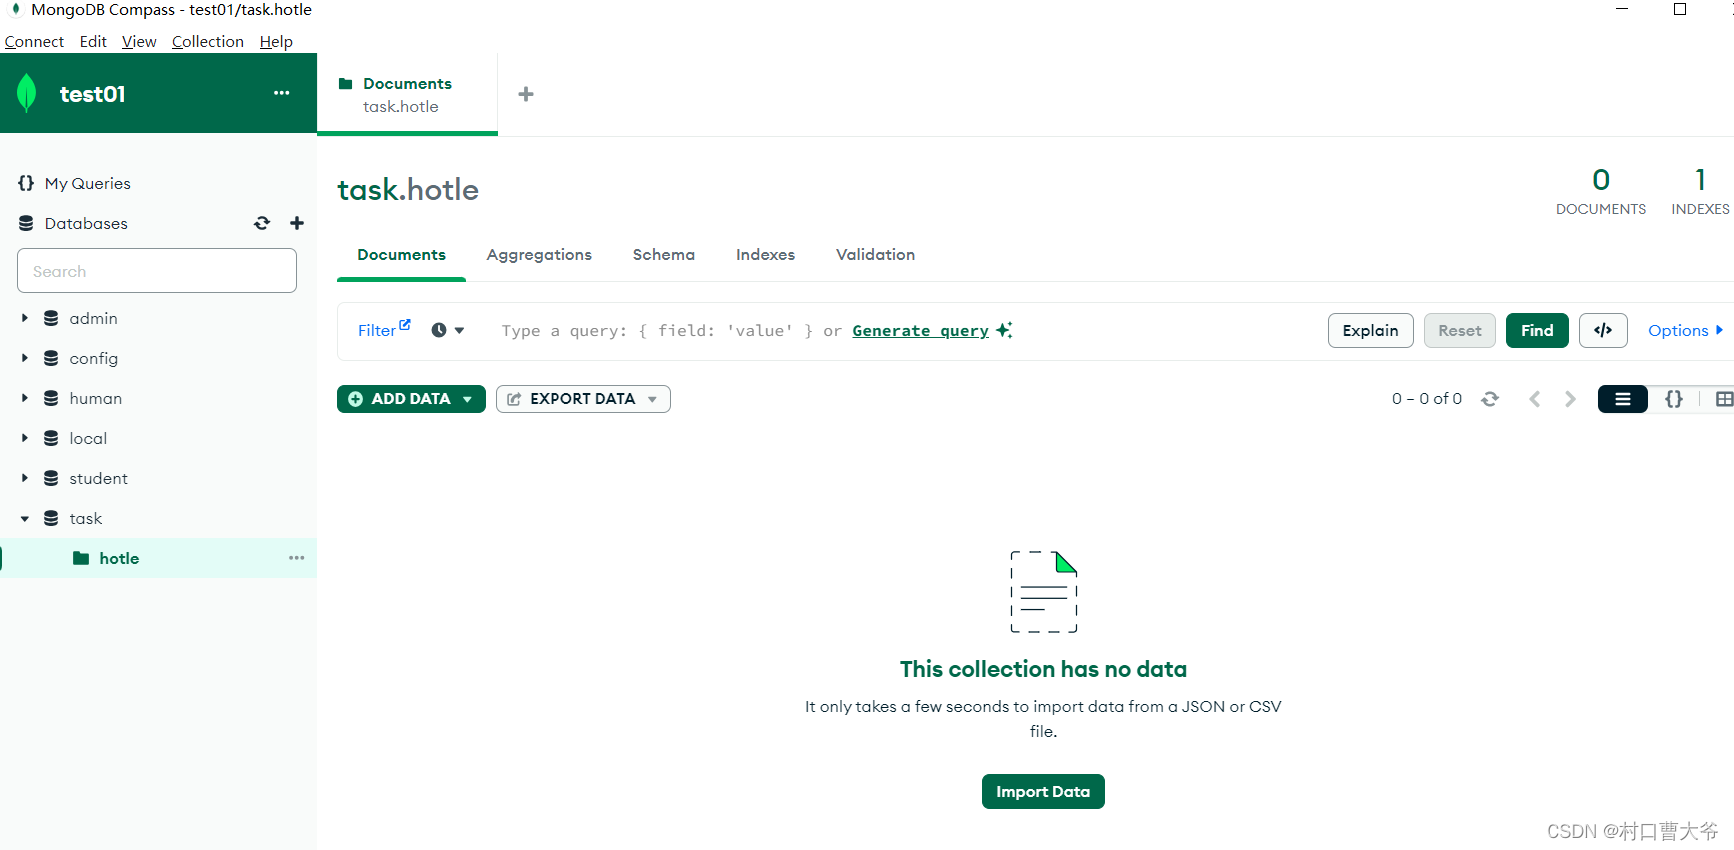This screenshot has width=1734, height=850.
Task: Expand the config database
Action: [x=25, y=358]
